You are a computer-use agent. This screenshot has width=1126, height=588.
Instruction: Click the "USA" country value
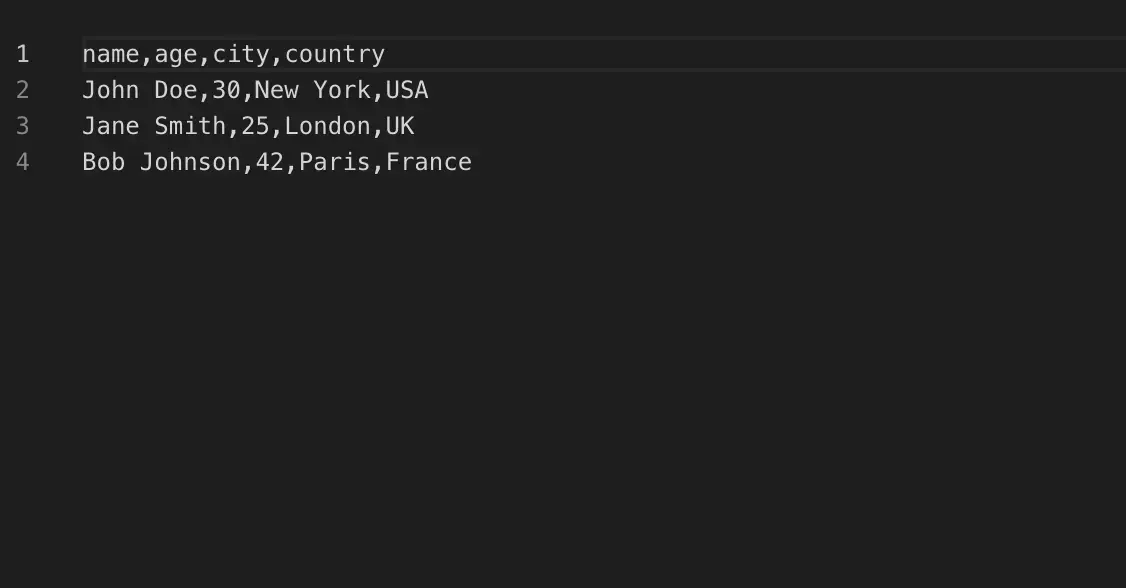coord(407,90)
